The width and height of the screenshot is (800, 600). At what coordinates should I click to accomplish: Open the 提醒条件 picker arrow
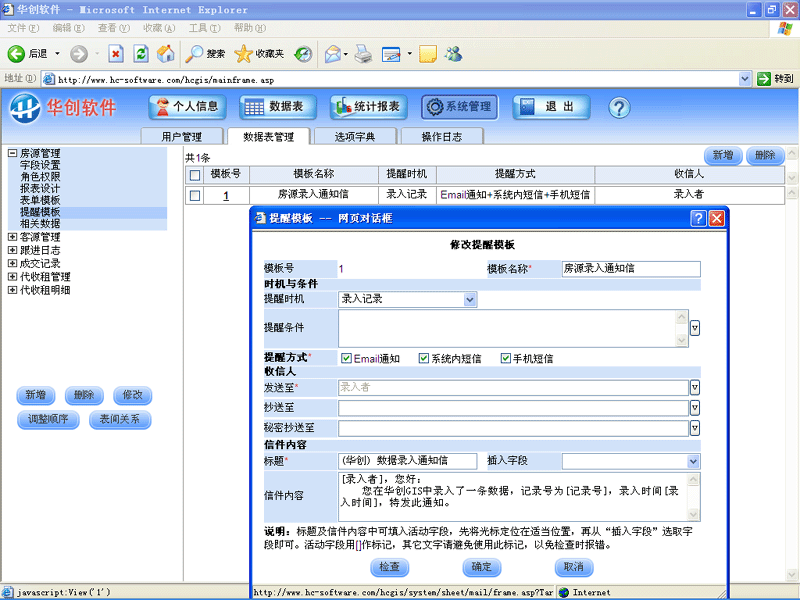694,328
